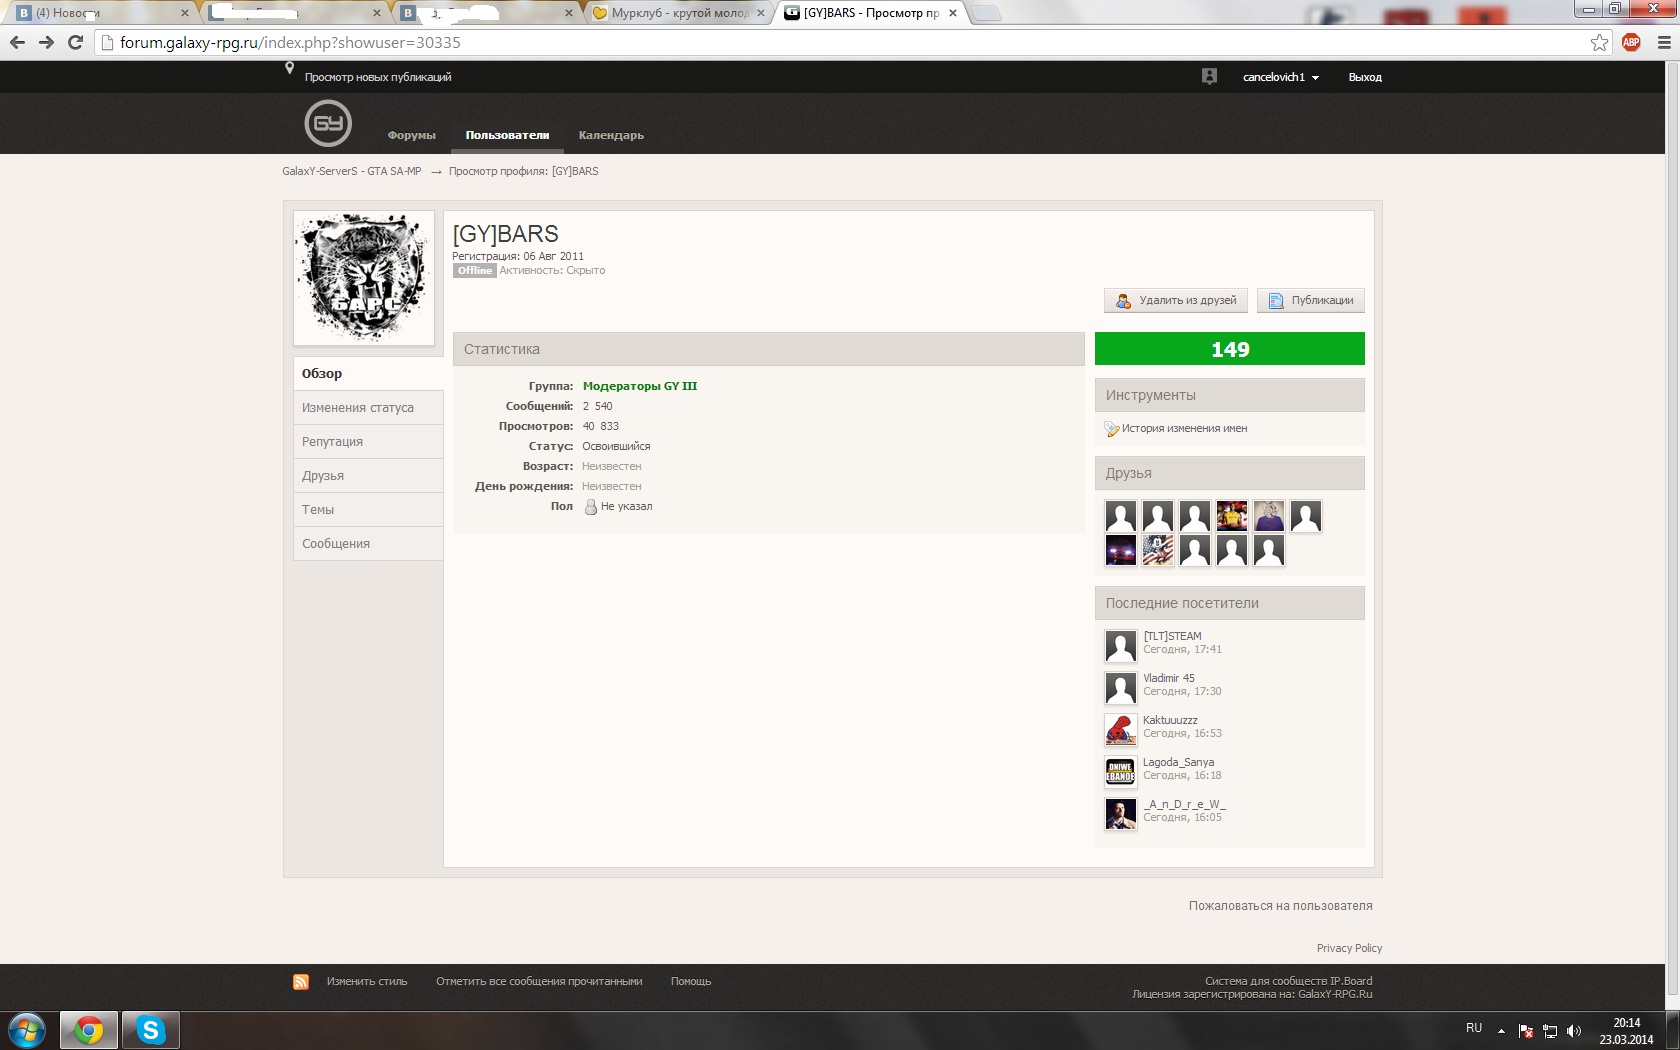Open Chrome from the taskbar
1680x1050 pixels.
point(89,1030)
